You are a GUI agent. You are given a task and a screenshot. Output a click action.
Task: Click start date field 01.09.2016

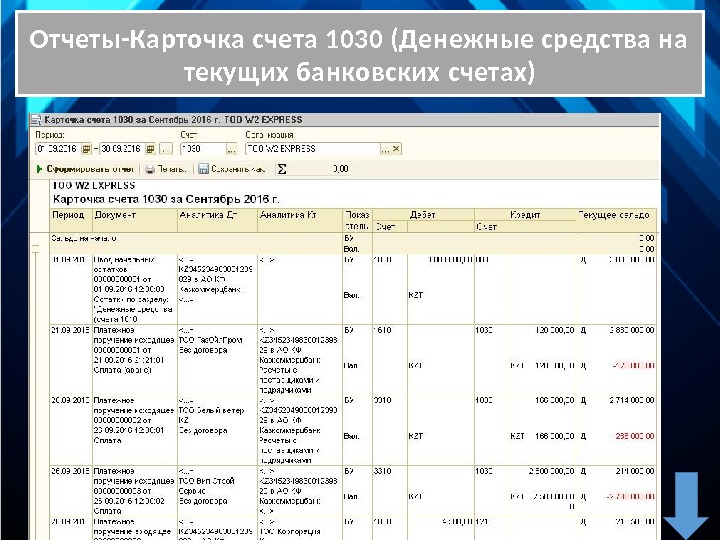58,149
